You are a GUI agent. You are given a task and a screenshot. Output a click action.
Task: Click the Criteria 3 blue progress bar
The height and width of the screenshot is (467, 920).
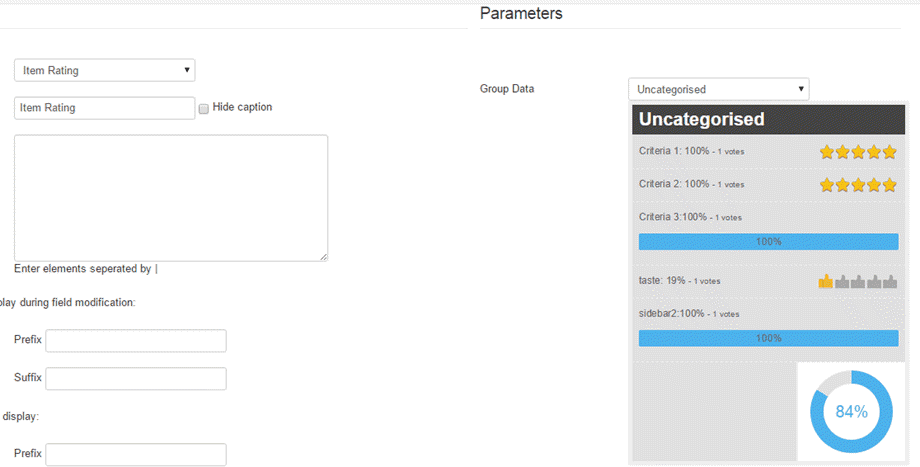[768, 241]
